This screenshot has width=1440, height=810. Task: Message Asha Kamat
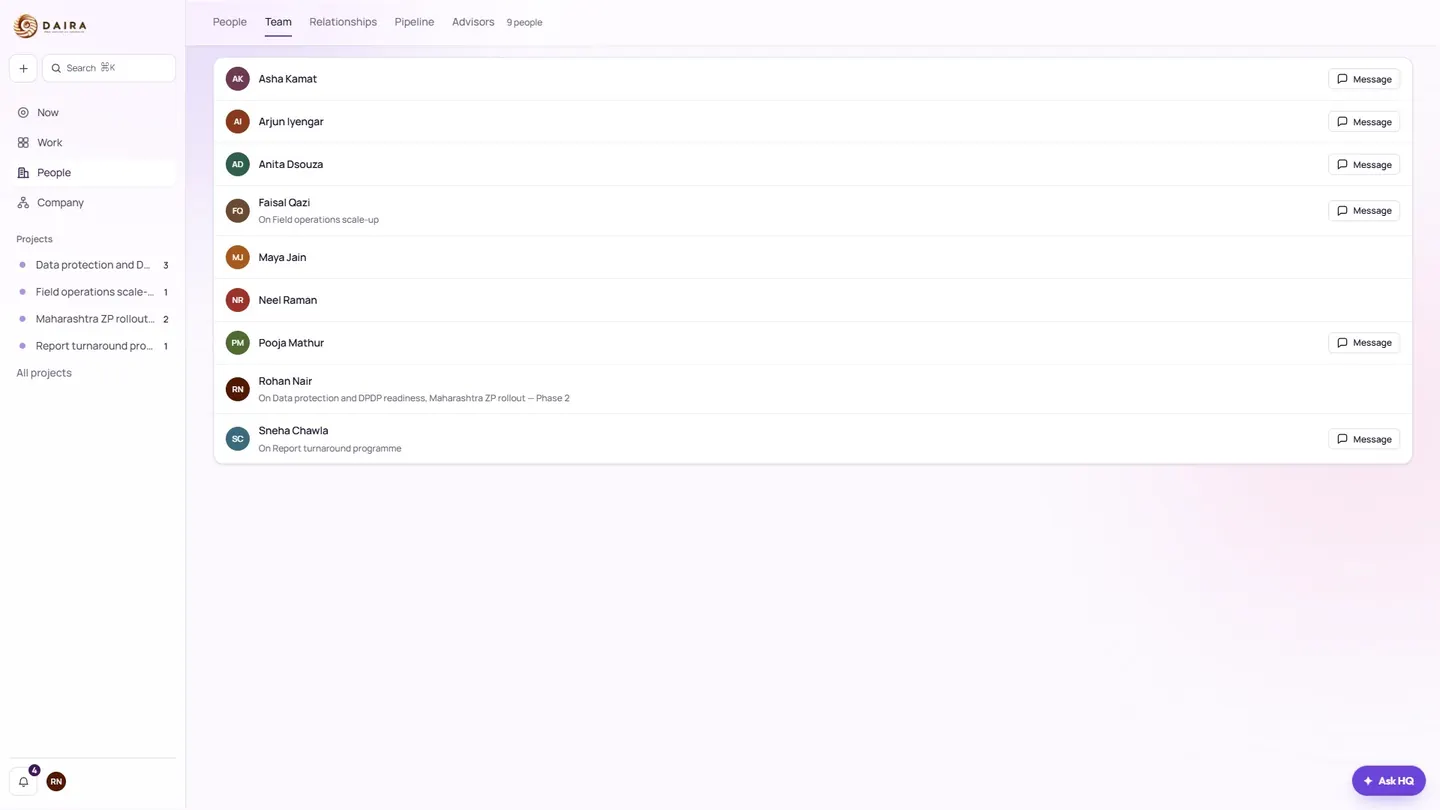tap(1364, 79)
